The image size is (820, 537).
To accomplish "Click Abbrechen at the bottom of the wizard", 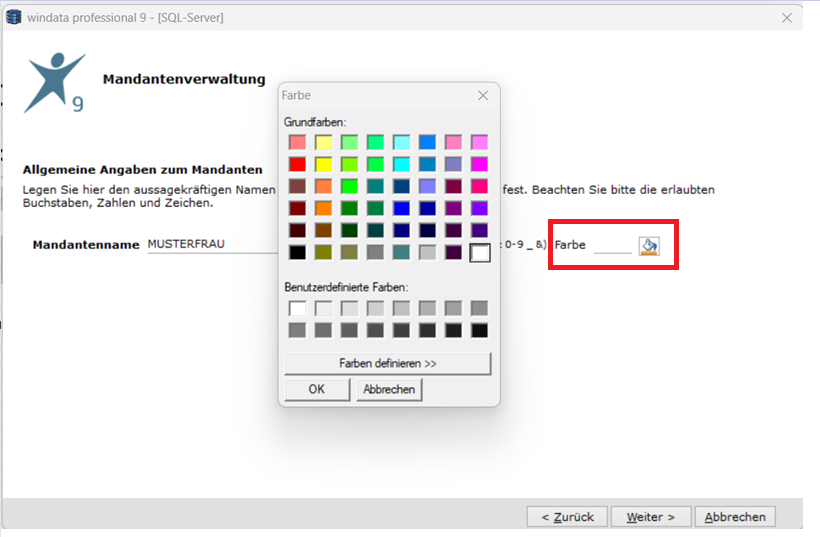I will (735, 517).
